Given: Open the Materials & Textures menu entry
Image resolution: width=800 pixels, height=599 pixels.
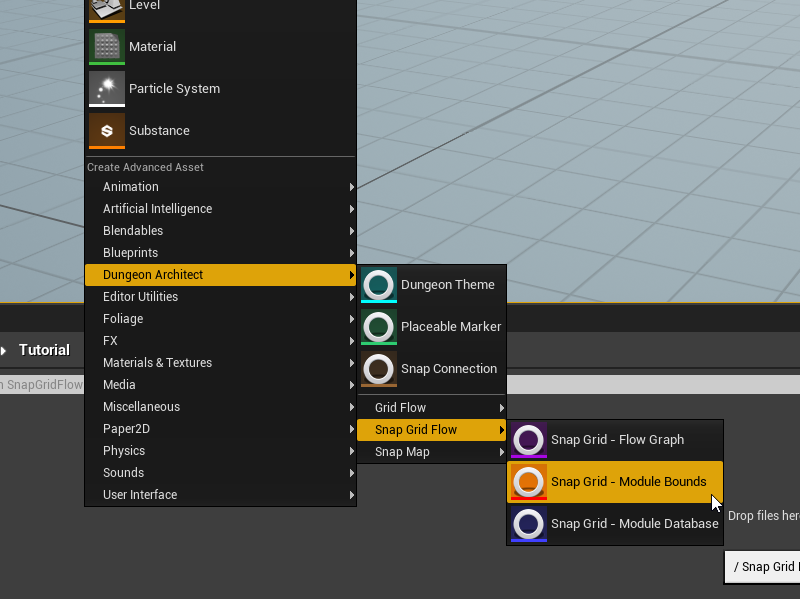Looking at the screenshot, I should point(220,363).
